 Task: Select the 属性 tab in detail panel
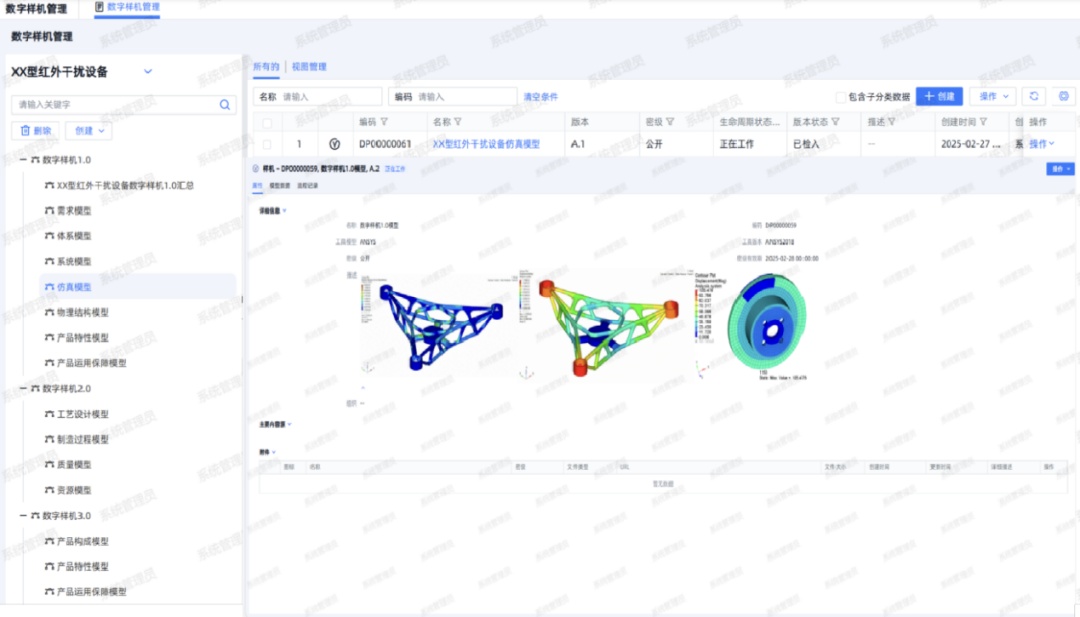tap(258, 185)
